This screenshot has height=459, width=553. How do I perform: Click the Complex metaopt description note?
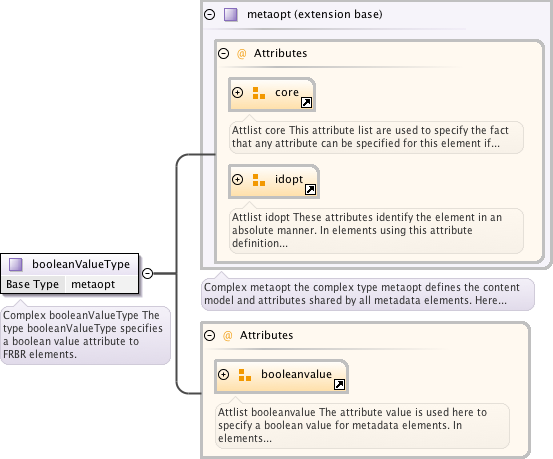368,294
